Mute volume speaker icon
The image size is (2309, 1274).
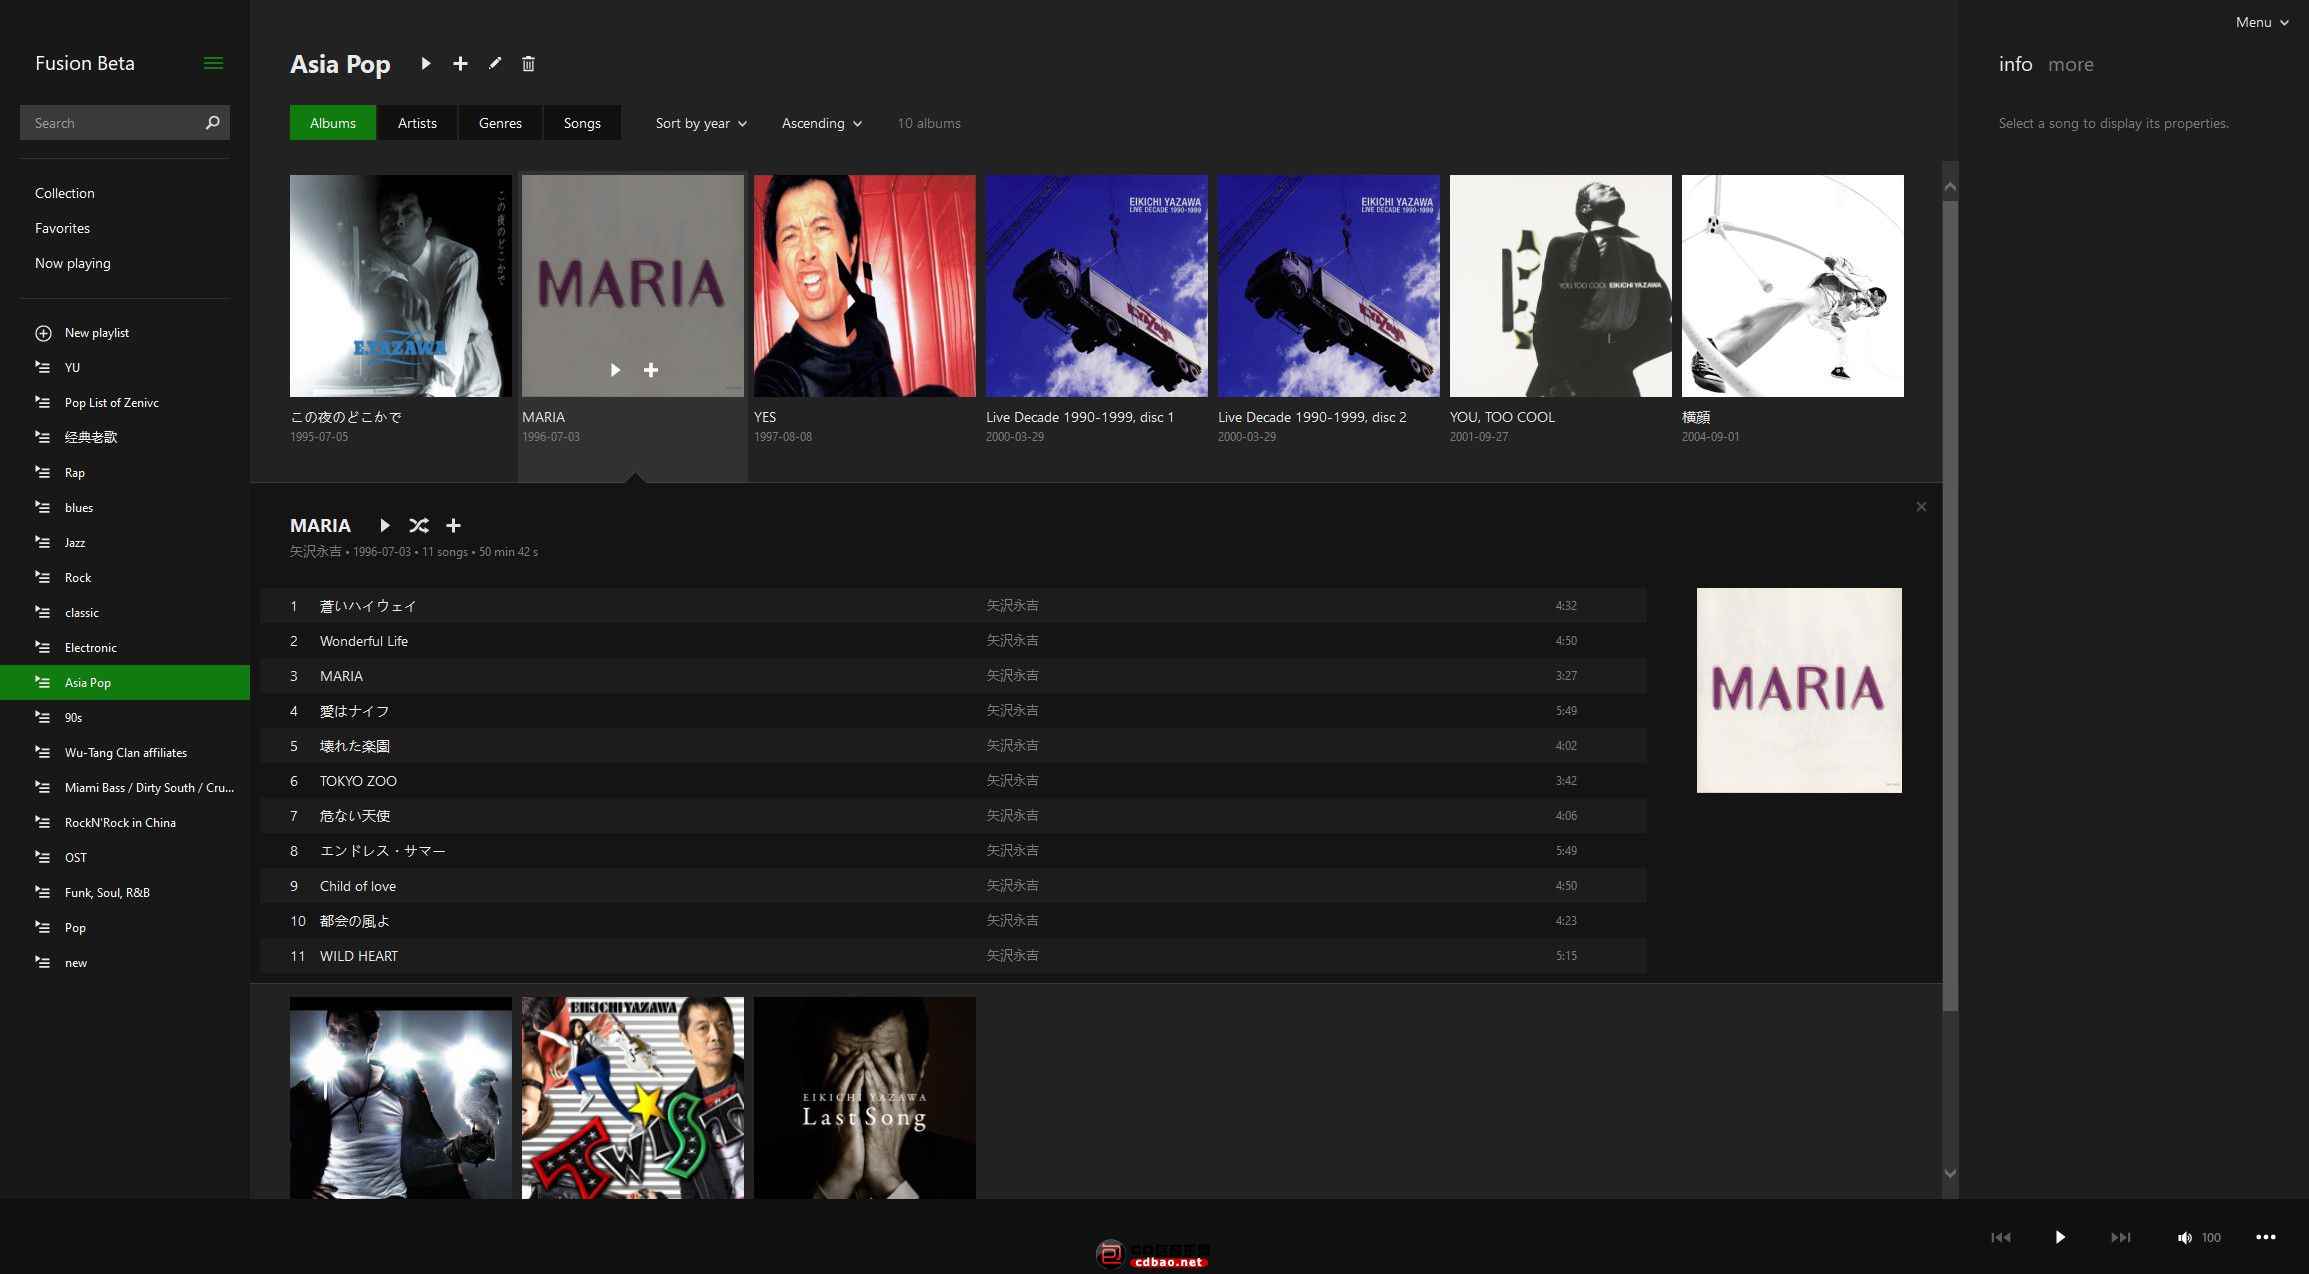tap(2184, 1238)
